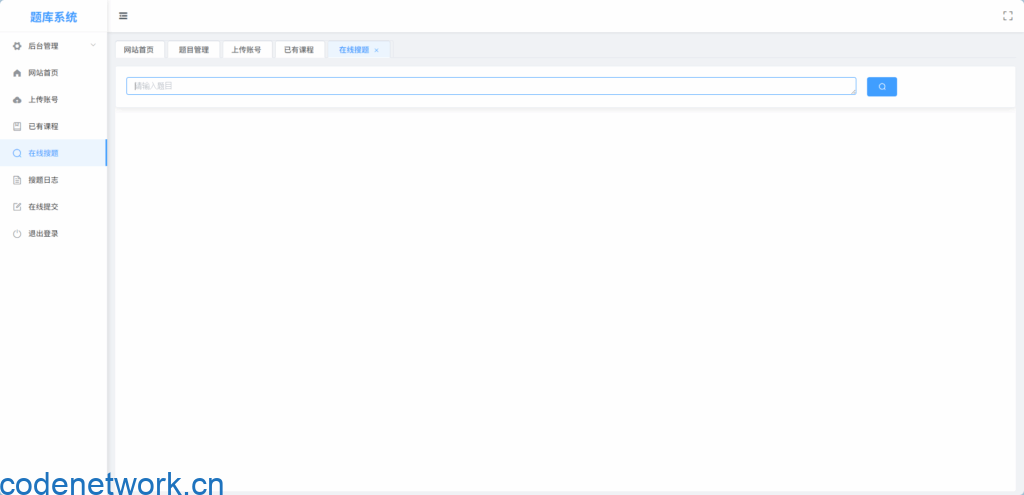1024x495 pixels.
Task: Select the 已有课程 tab
Action: [299, 50]
